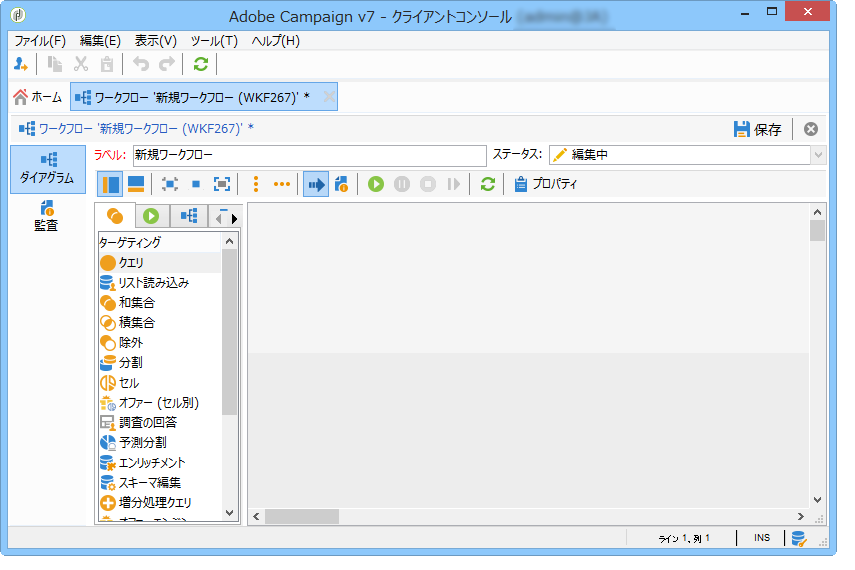855x570 pixels.
Task: Click diagram vertical scrollbar down arrow
Action: click(x=817, y=500)
